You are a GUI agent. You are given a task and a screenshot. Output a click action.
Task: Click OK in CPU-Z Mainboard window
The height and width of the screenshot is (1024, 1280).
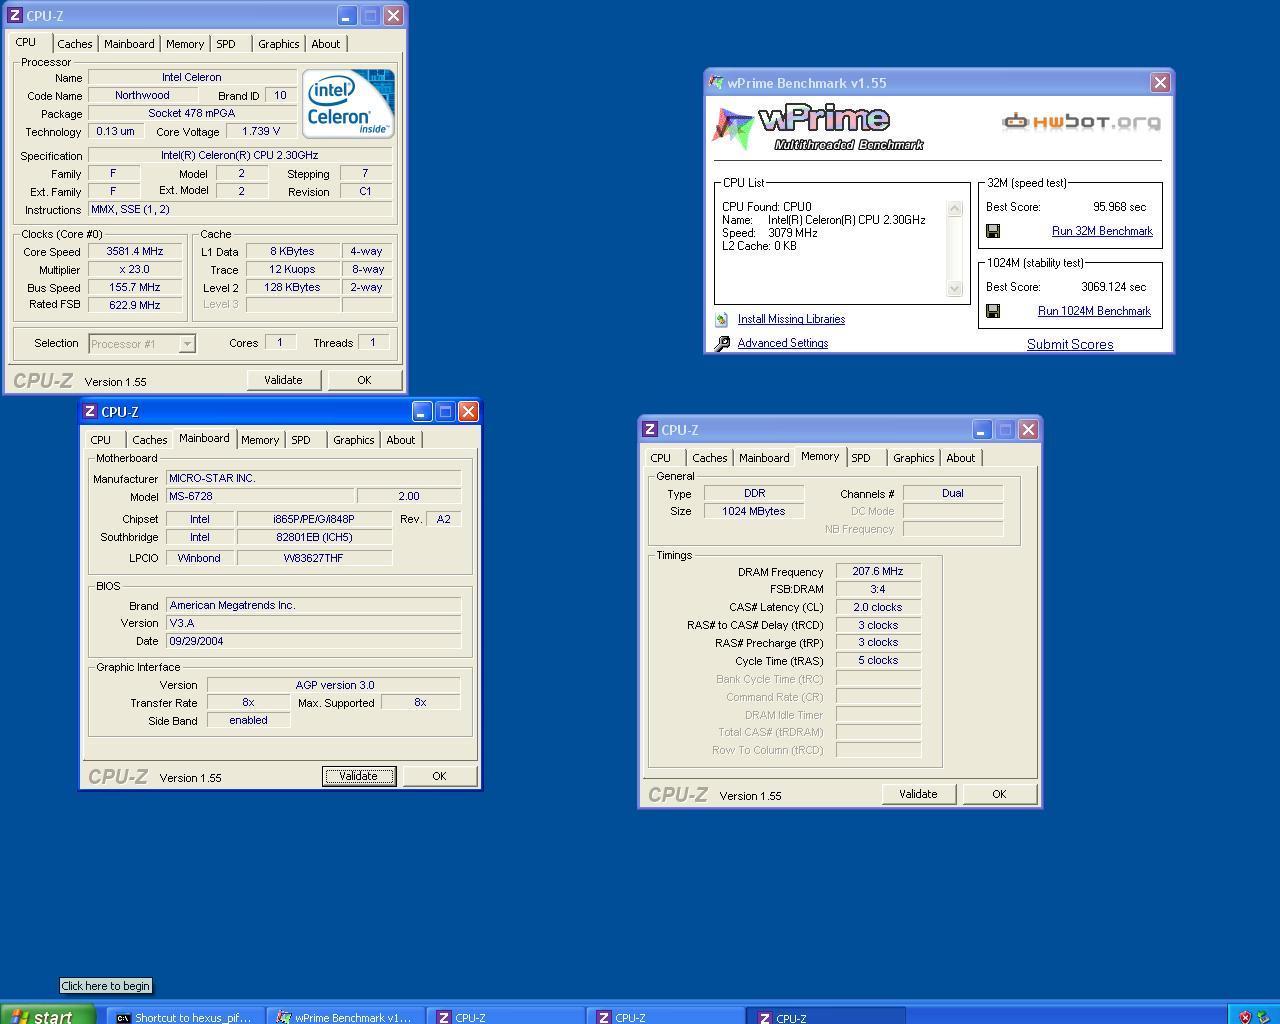[x=439, y=776]
